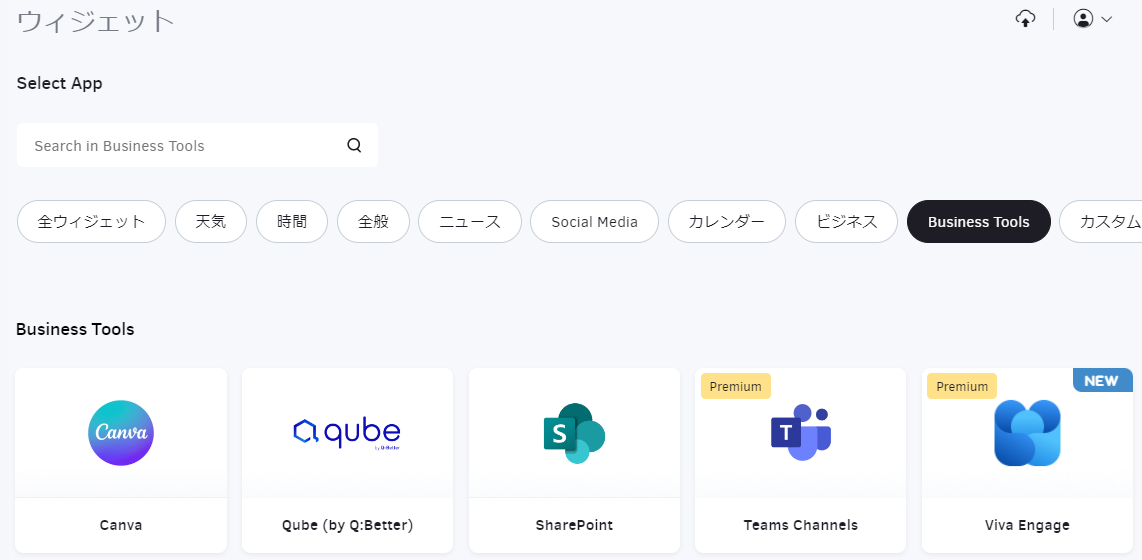This screenshot has height=560, width=1142.
Task: Click the Viva Engage card label
Action: tap(1027, 525)
